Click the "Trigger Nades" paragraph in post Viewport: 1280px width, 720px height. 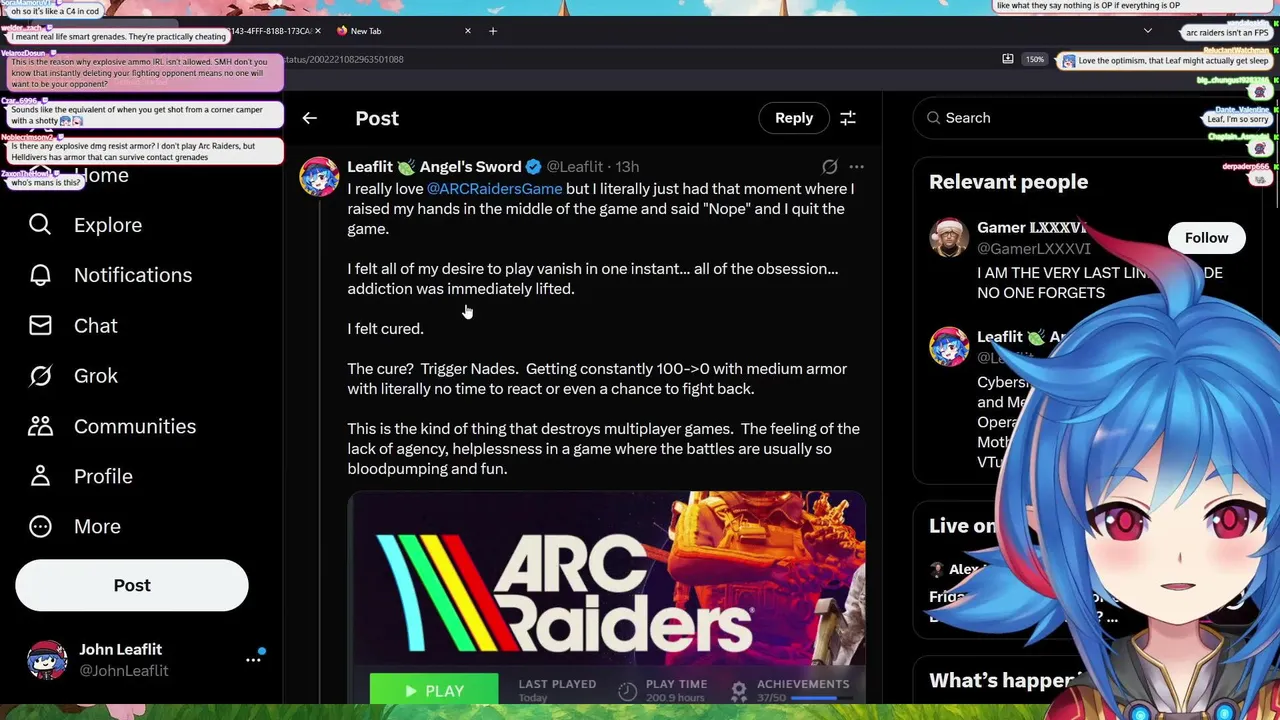pos(597,379)
